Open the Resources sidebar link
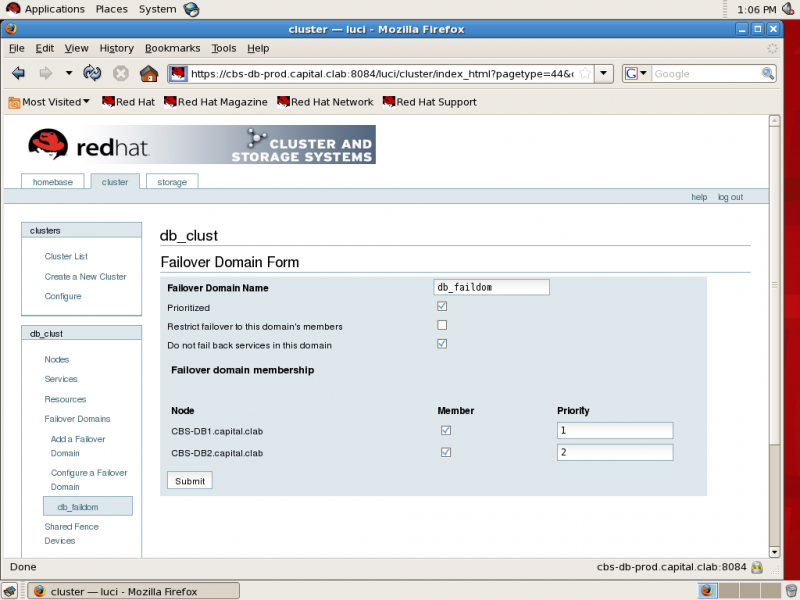The height and width of the screenshot is (600, 800). click(x=65, y=399)
